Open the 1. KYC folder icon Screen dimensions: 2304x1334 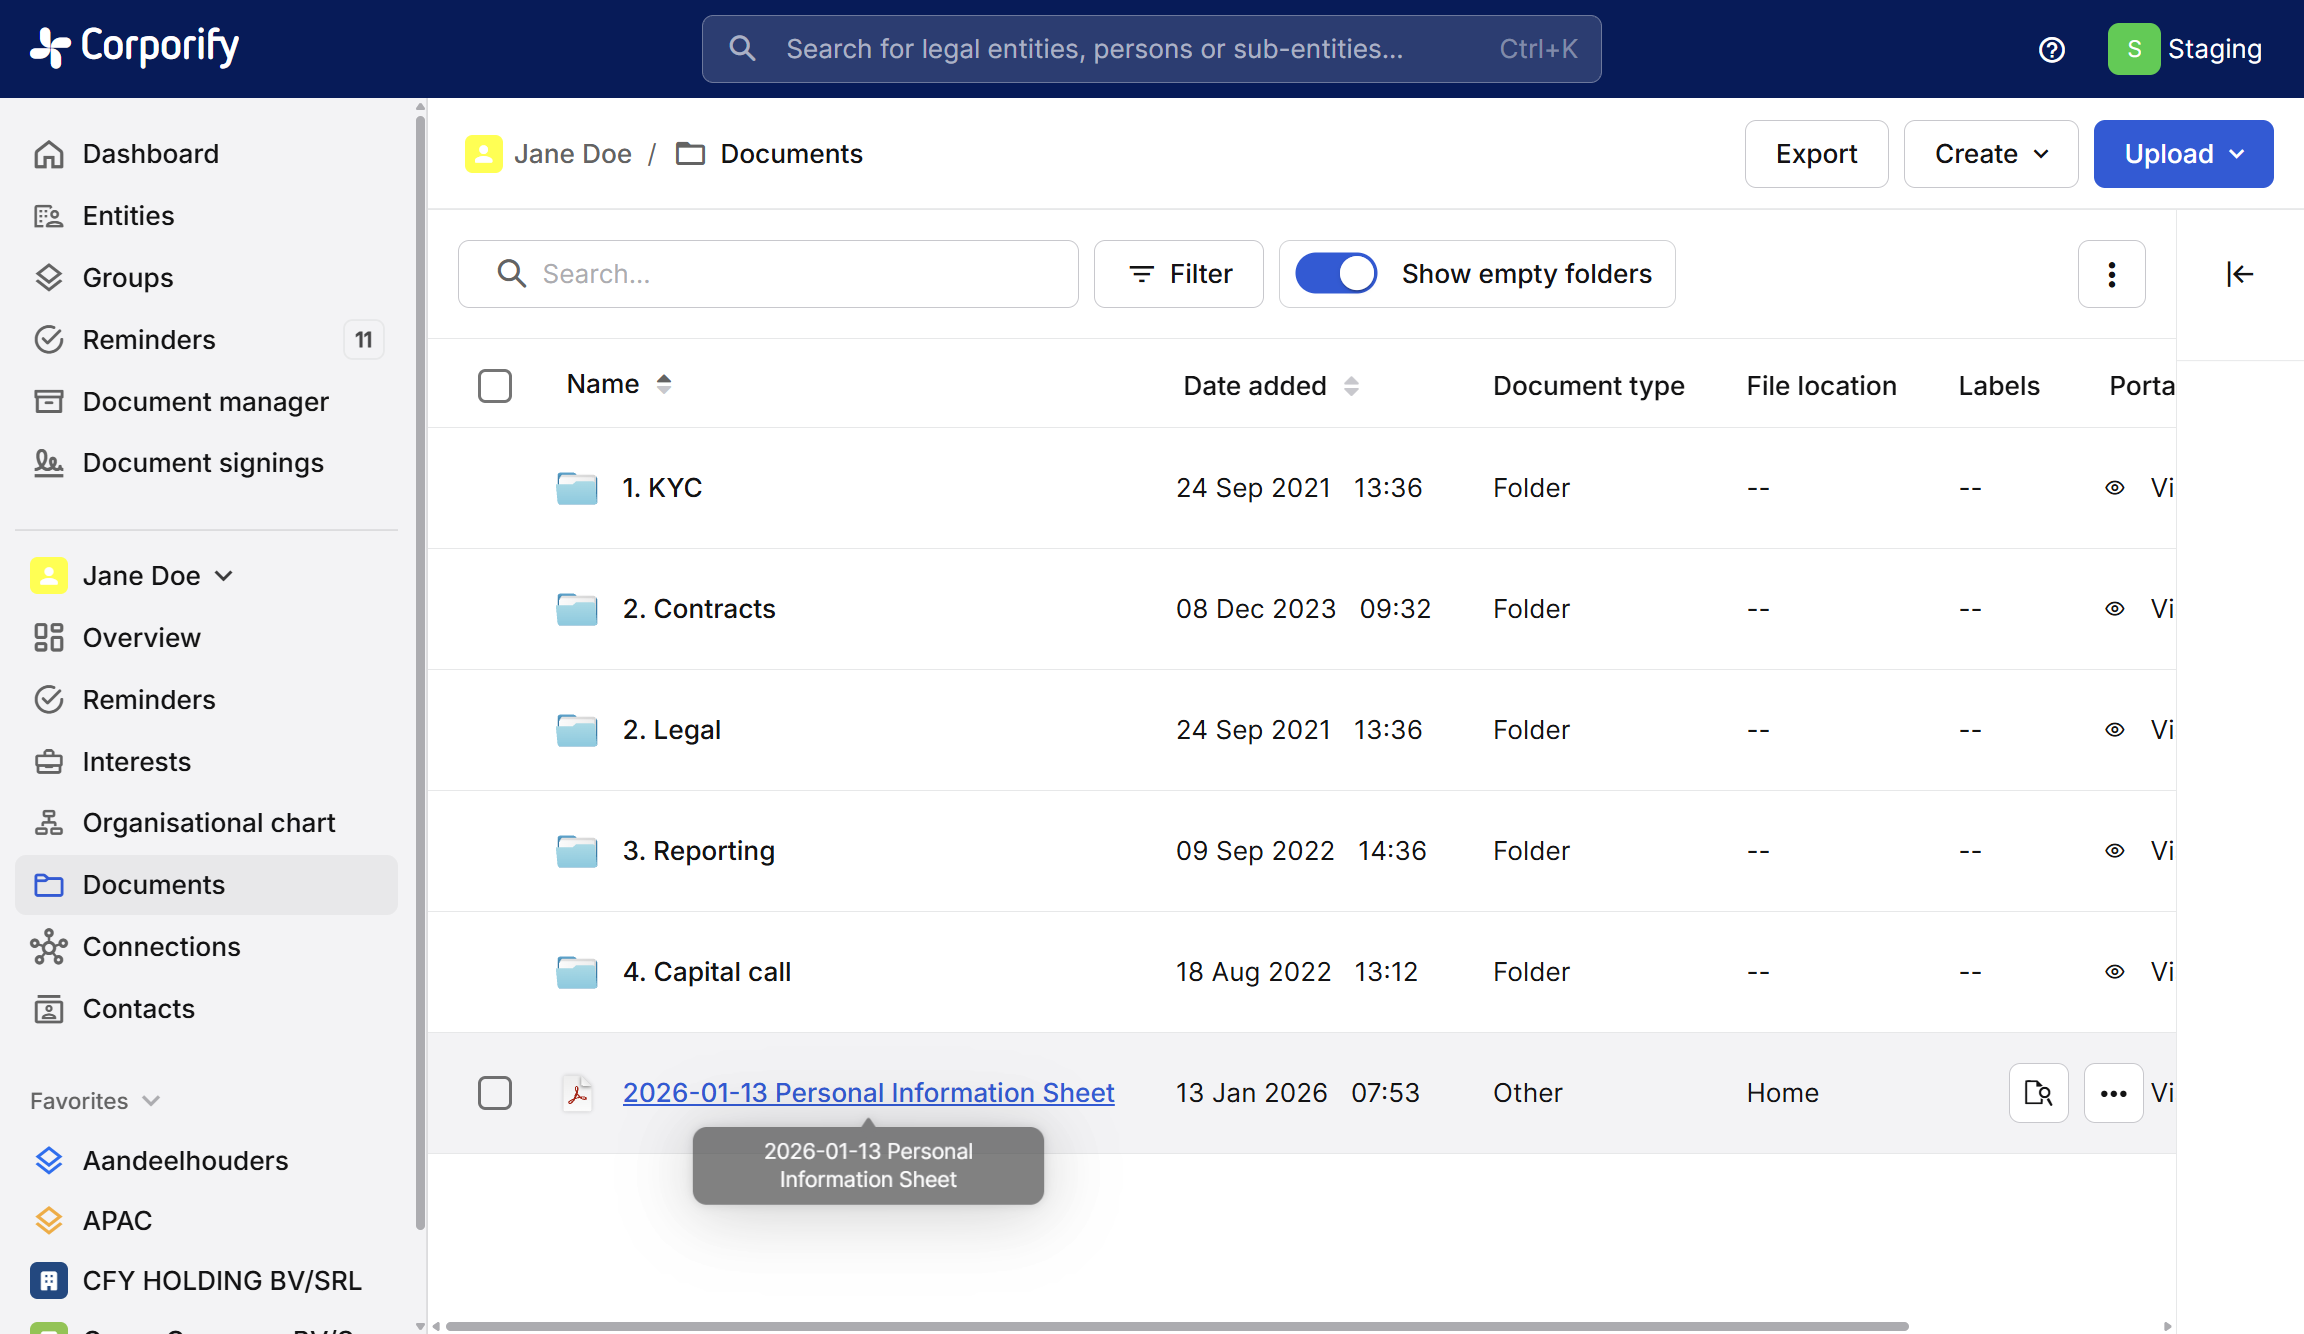(577, 488)
